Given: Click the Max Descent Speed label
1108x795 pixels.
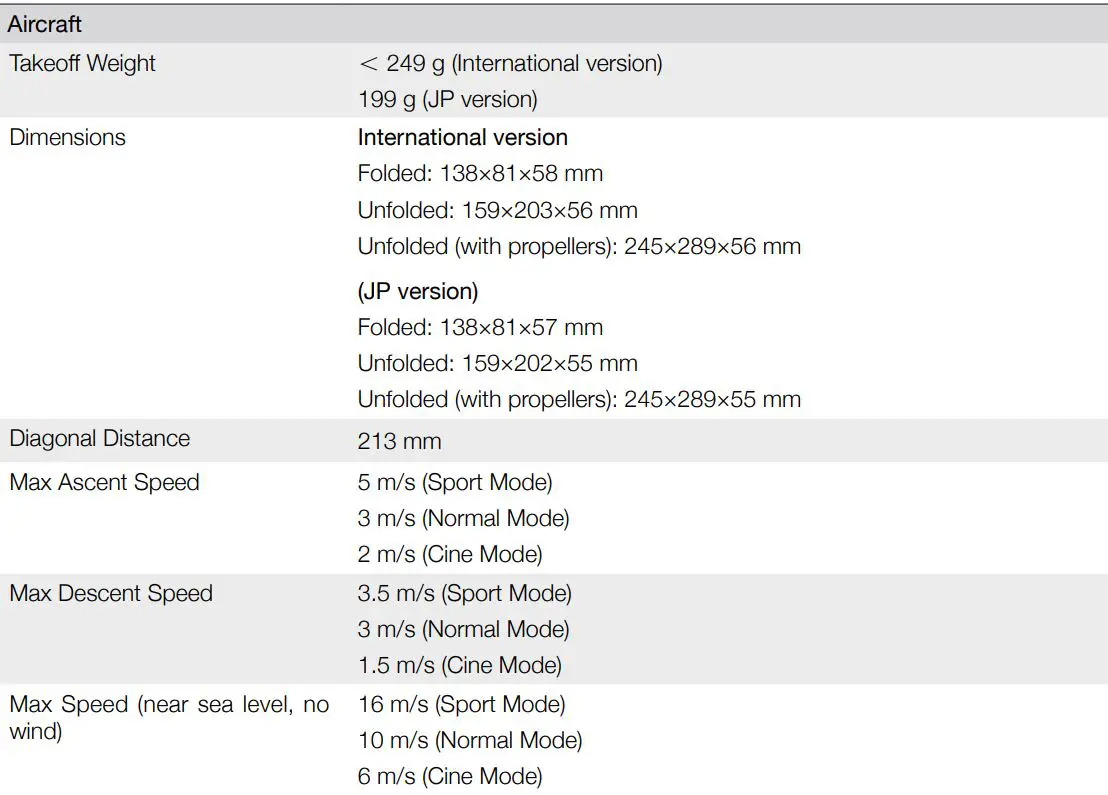Looking at the screenshot, I should [x=110, y=593].
